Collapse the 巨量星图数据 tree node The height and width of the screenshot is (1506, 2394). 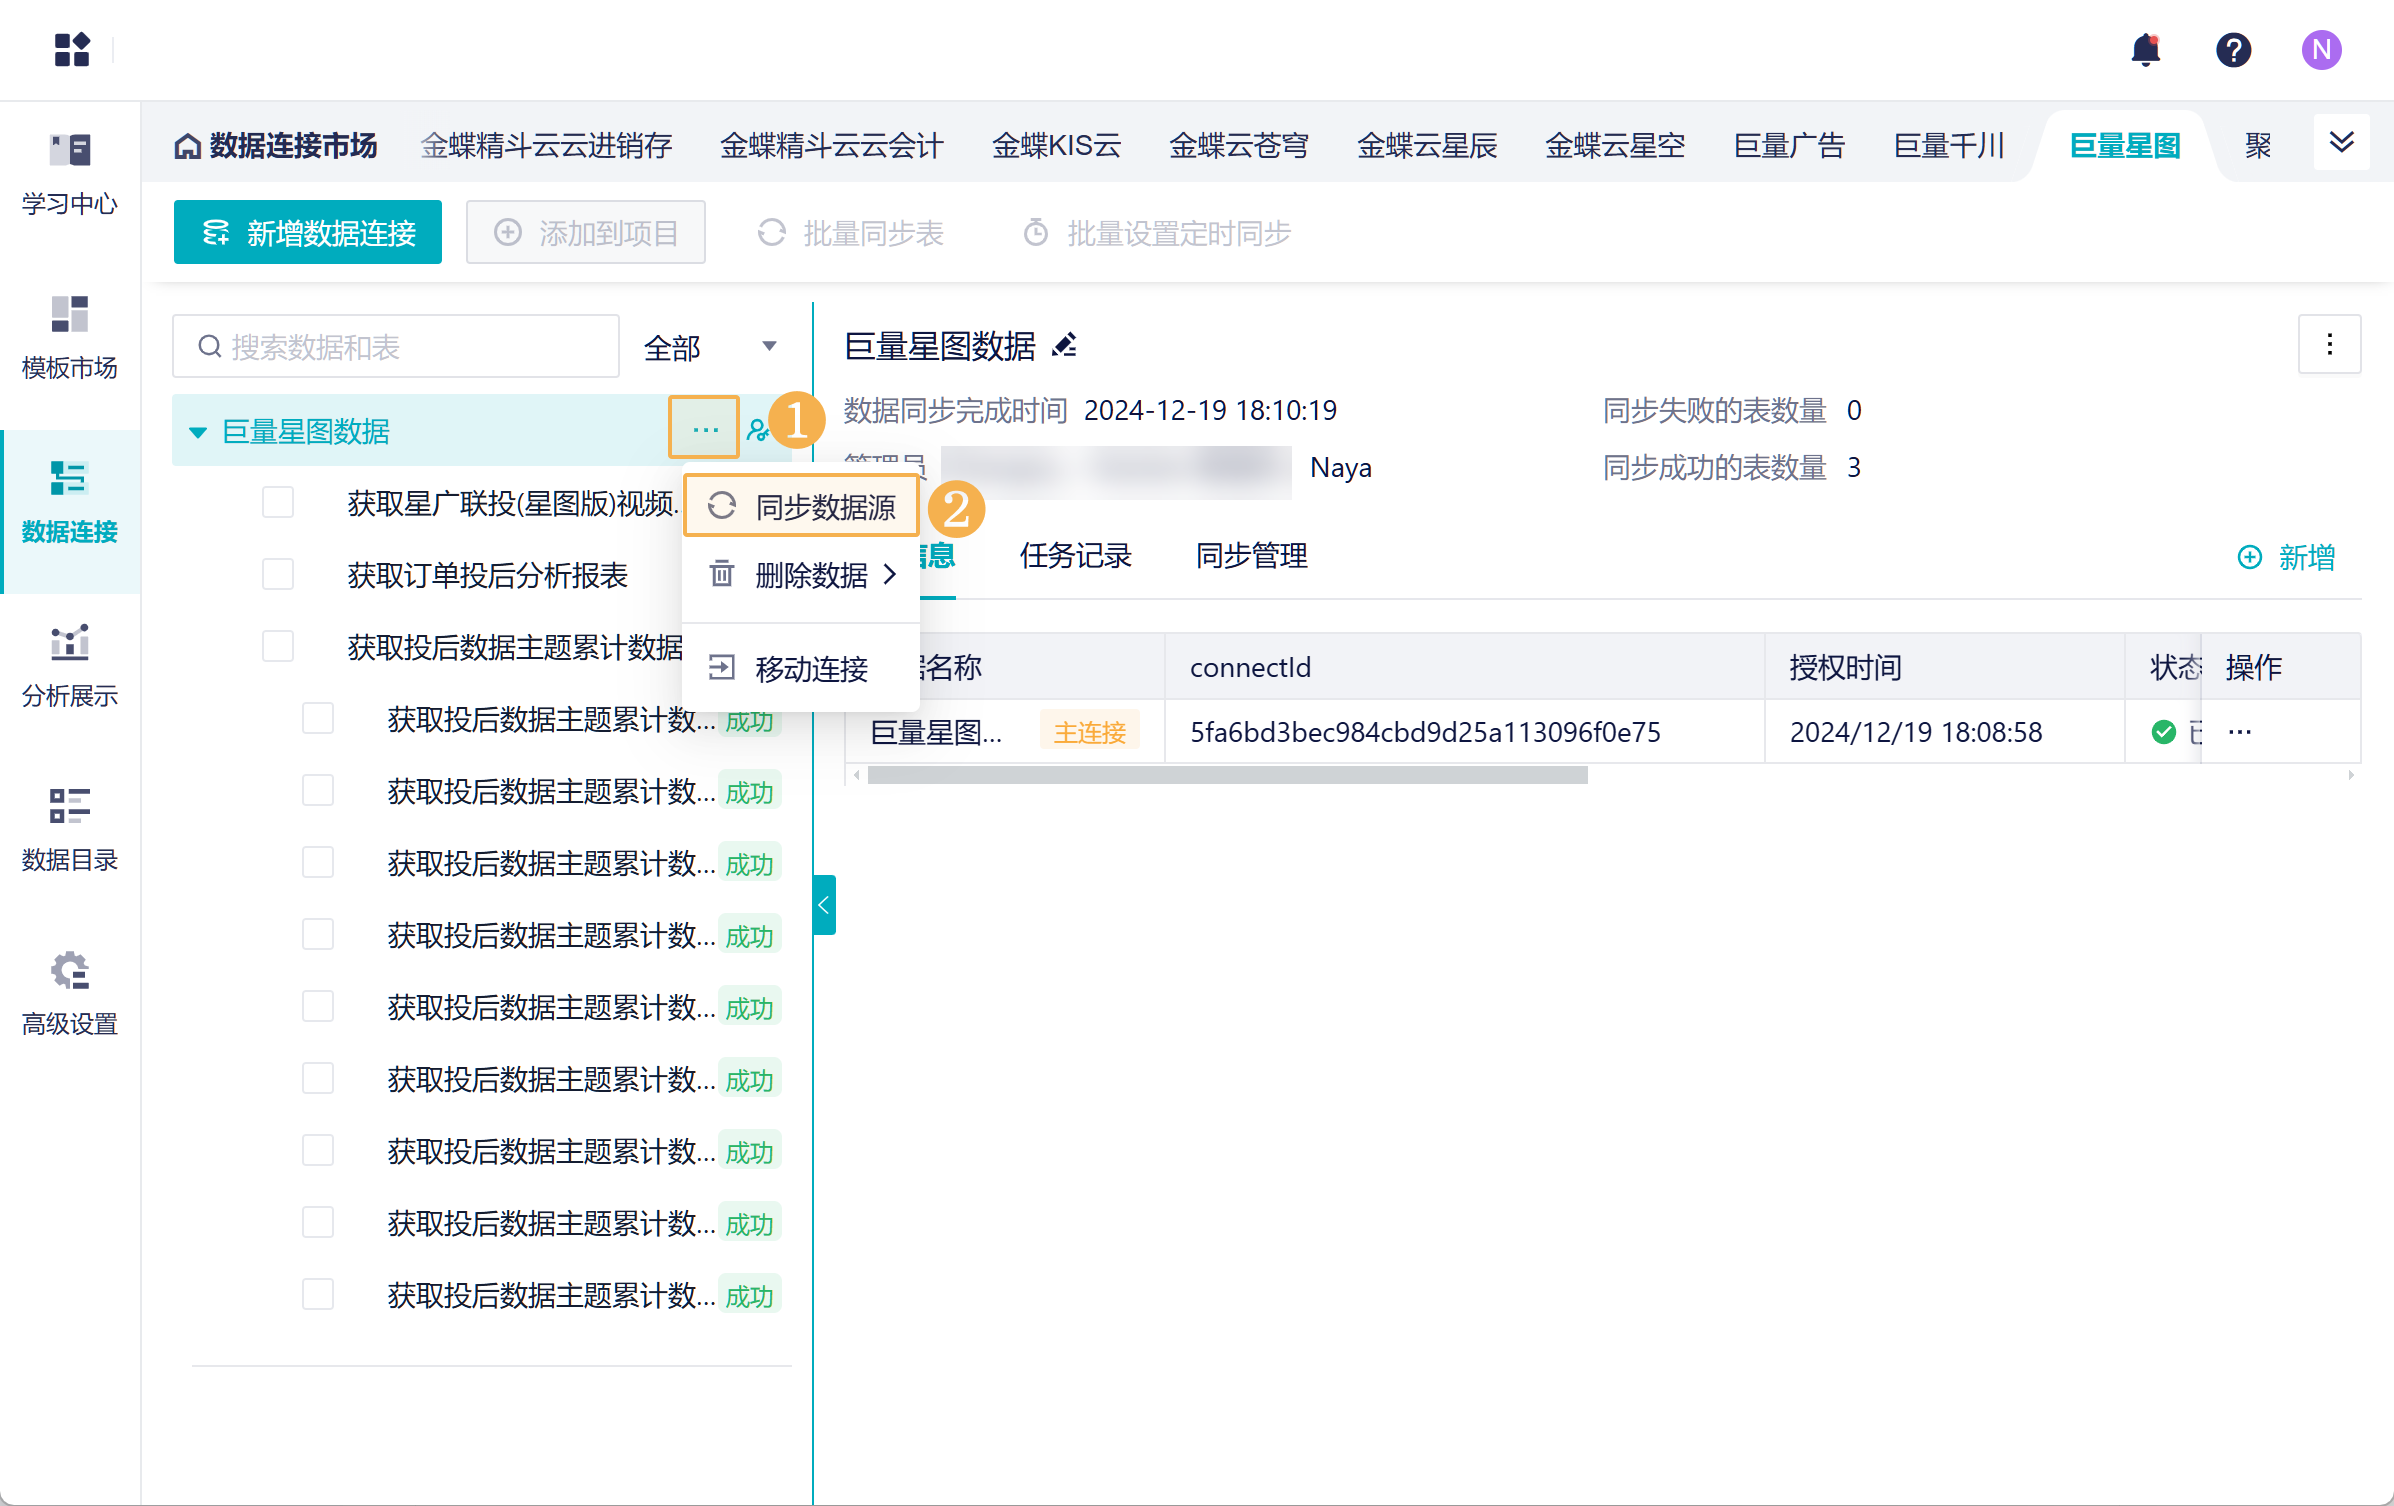198,432
